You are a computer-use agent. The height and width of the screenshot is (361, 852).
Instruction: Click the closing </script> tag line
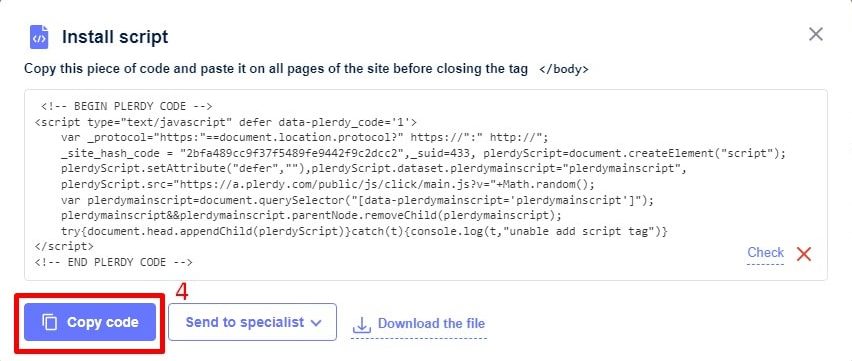tap(64, 246)
